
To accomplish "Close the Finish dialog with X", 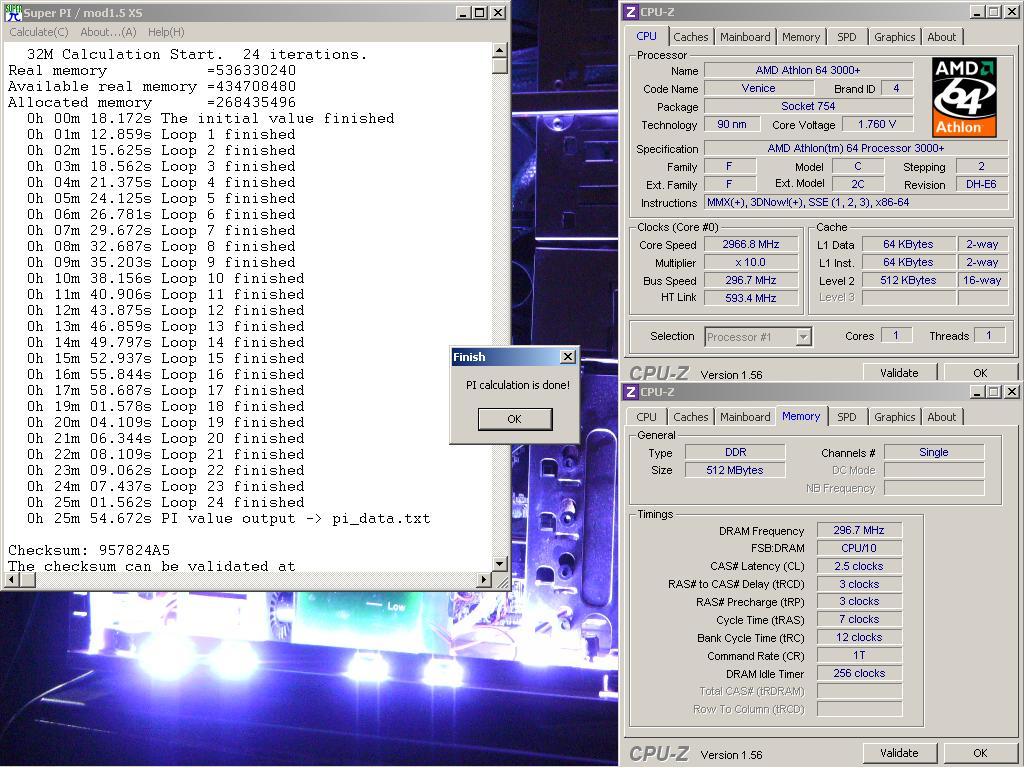I will click(568, 357).
